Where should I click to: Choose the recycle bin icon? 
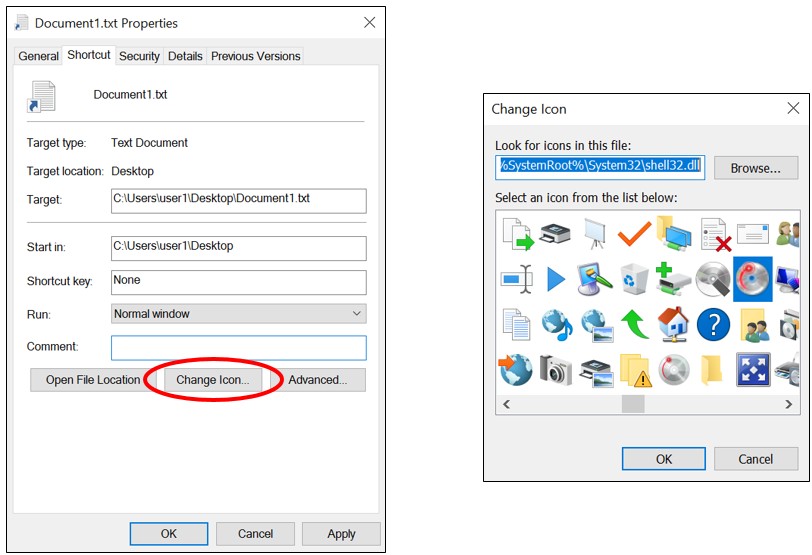coord(634,279)
